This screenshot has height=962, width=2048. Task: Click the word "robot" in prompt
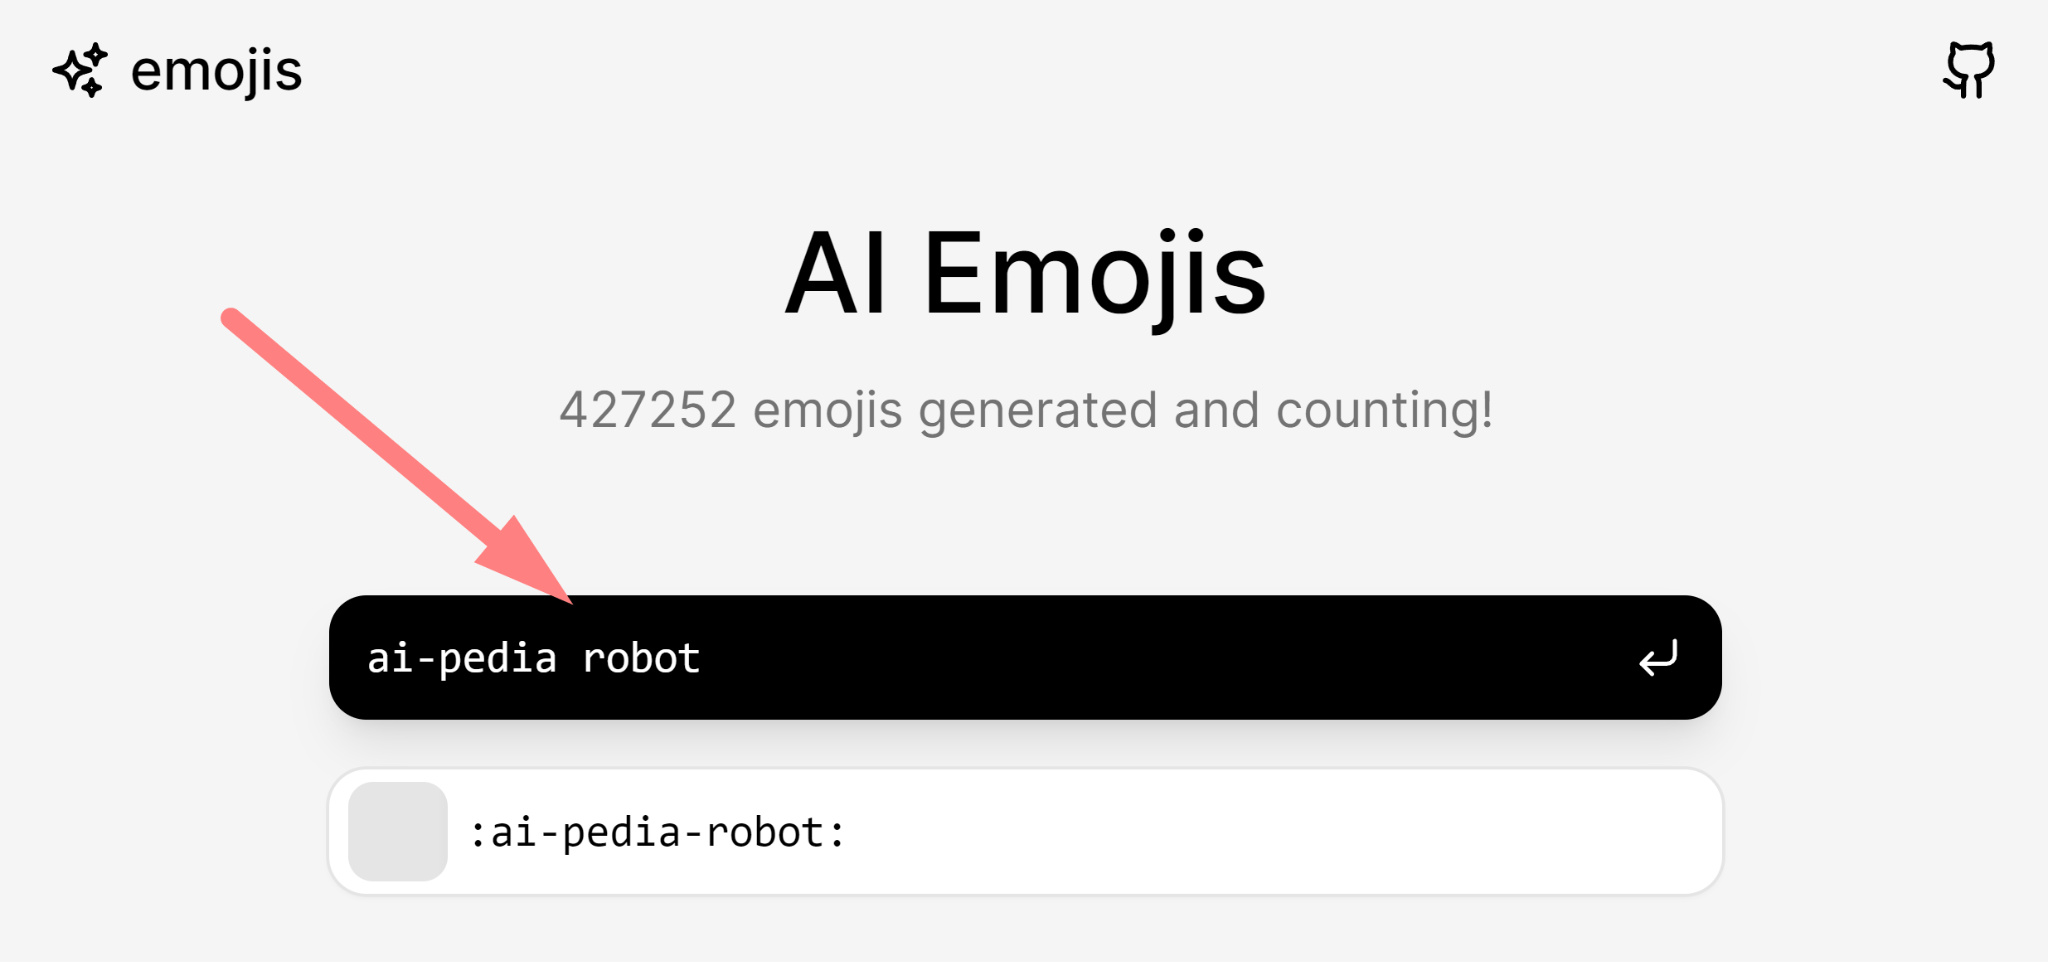pyautogui.click(x=640, y=658)
